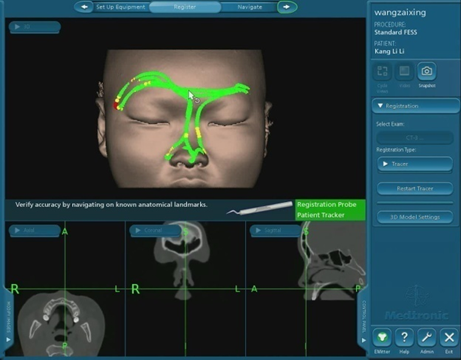Expand the 3D view label dropdown
Screen dimensions: 461x360
point(35,27)
